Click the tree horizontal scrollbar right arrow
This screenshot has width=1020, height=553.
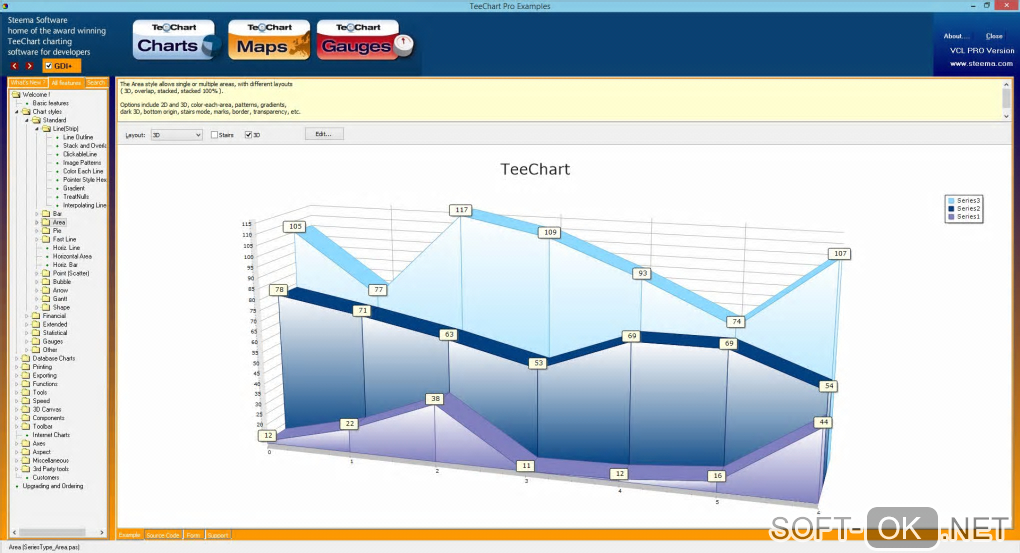pyautogui.click(x=102, y=532)
